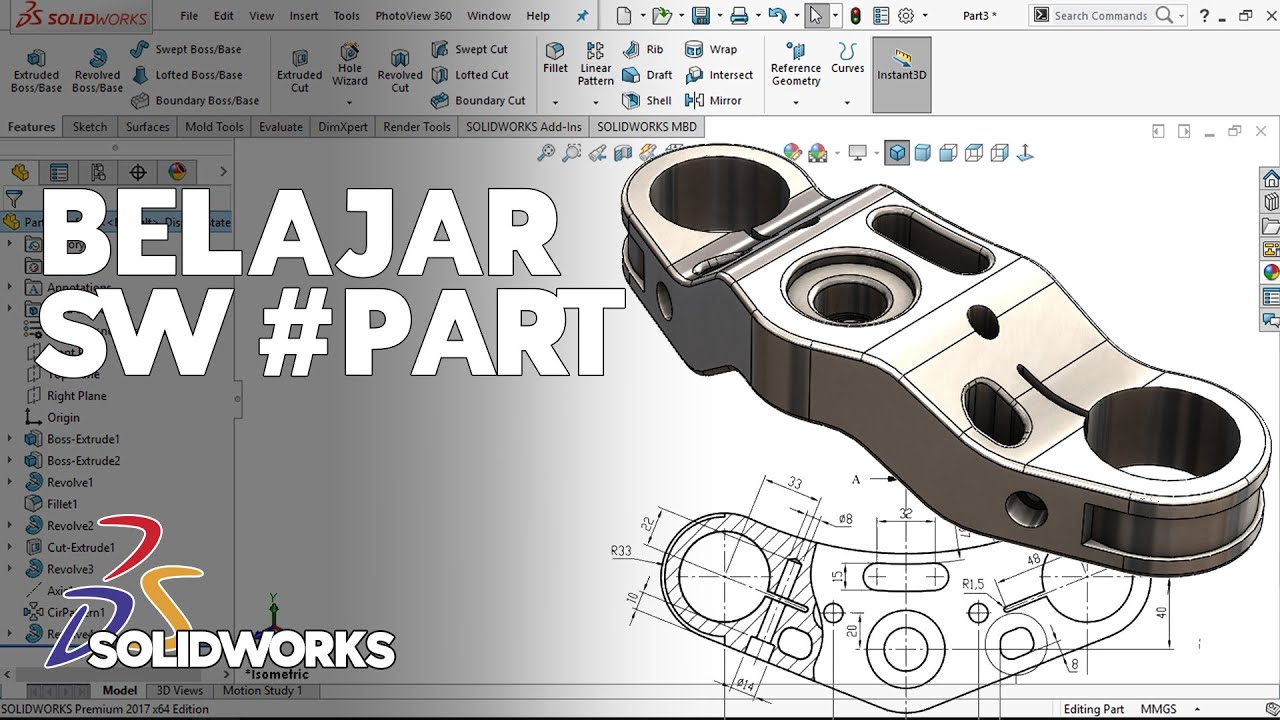
Task: Open the SOLIDWORKS Resources home task pane
Action: 1271,179
